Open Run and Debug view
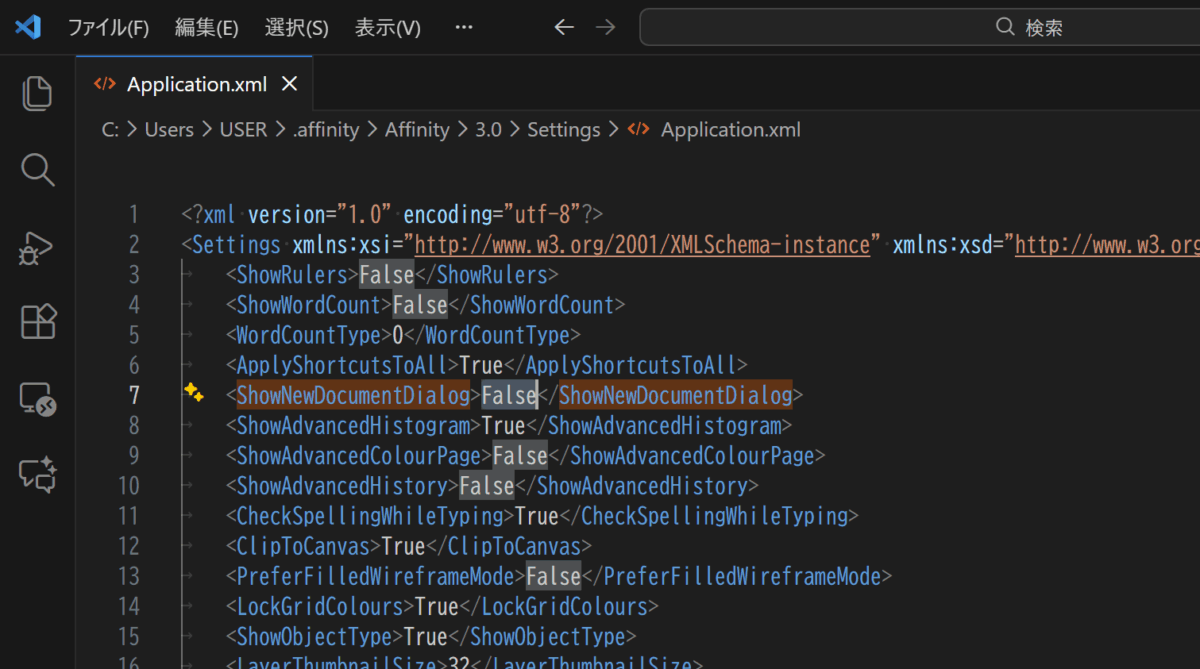Screen dimensions: 1200x669 (37, 247)
